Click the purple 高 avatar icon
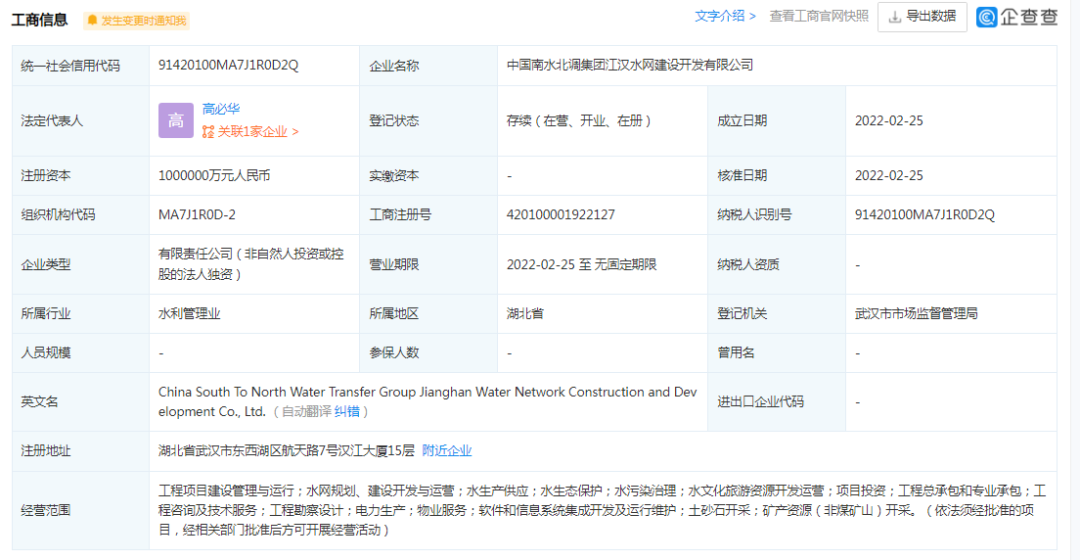1080x560 pixels. 175,120
